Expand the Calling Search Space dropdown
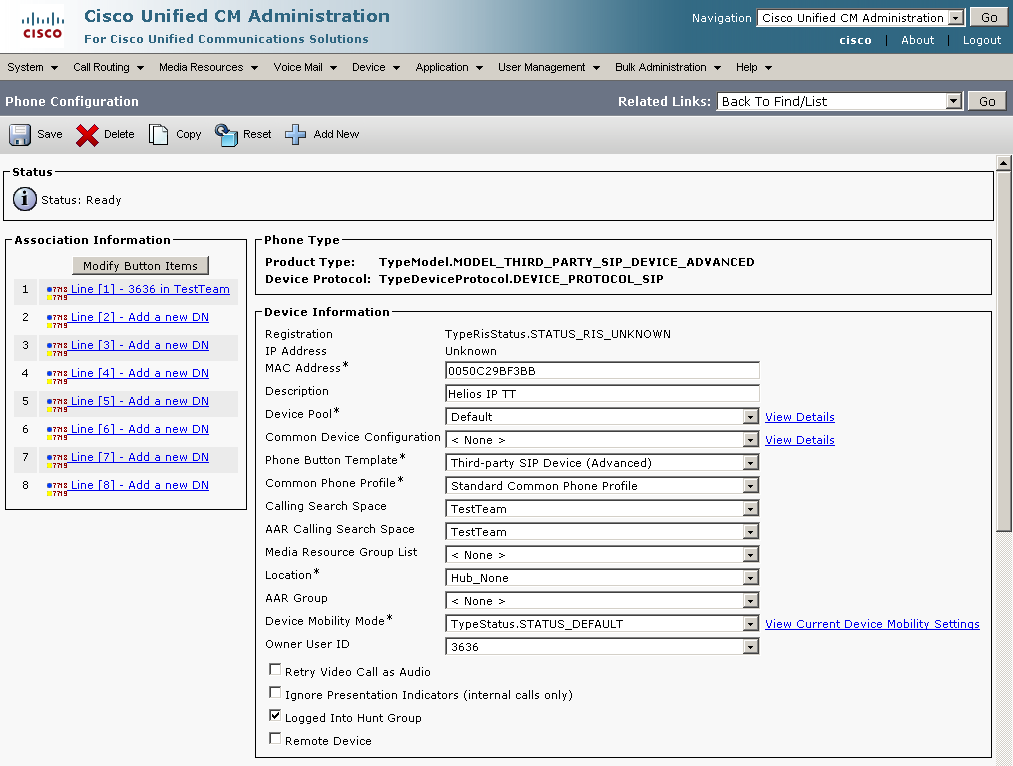Screen dimensions: 1013x766 (750, 509)
